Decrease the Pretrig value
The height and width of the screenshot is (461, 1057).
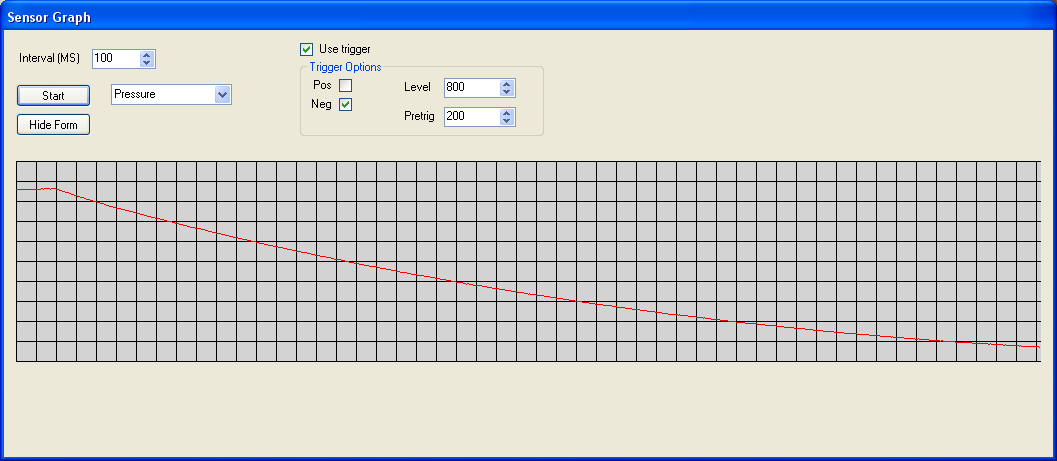point(507,121)
